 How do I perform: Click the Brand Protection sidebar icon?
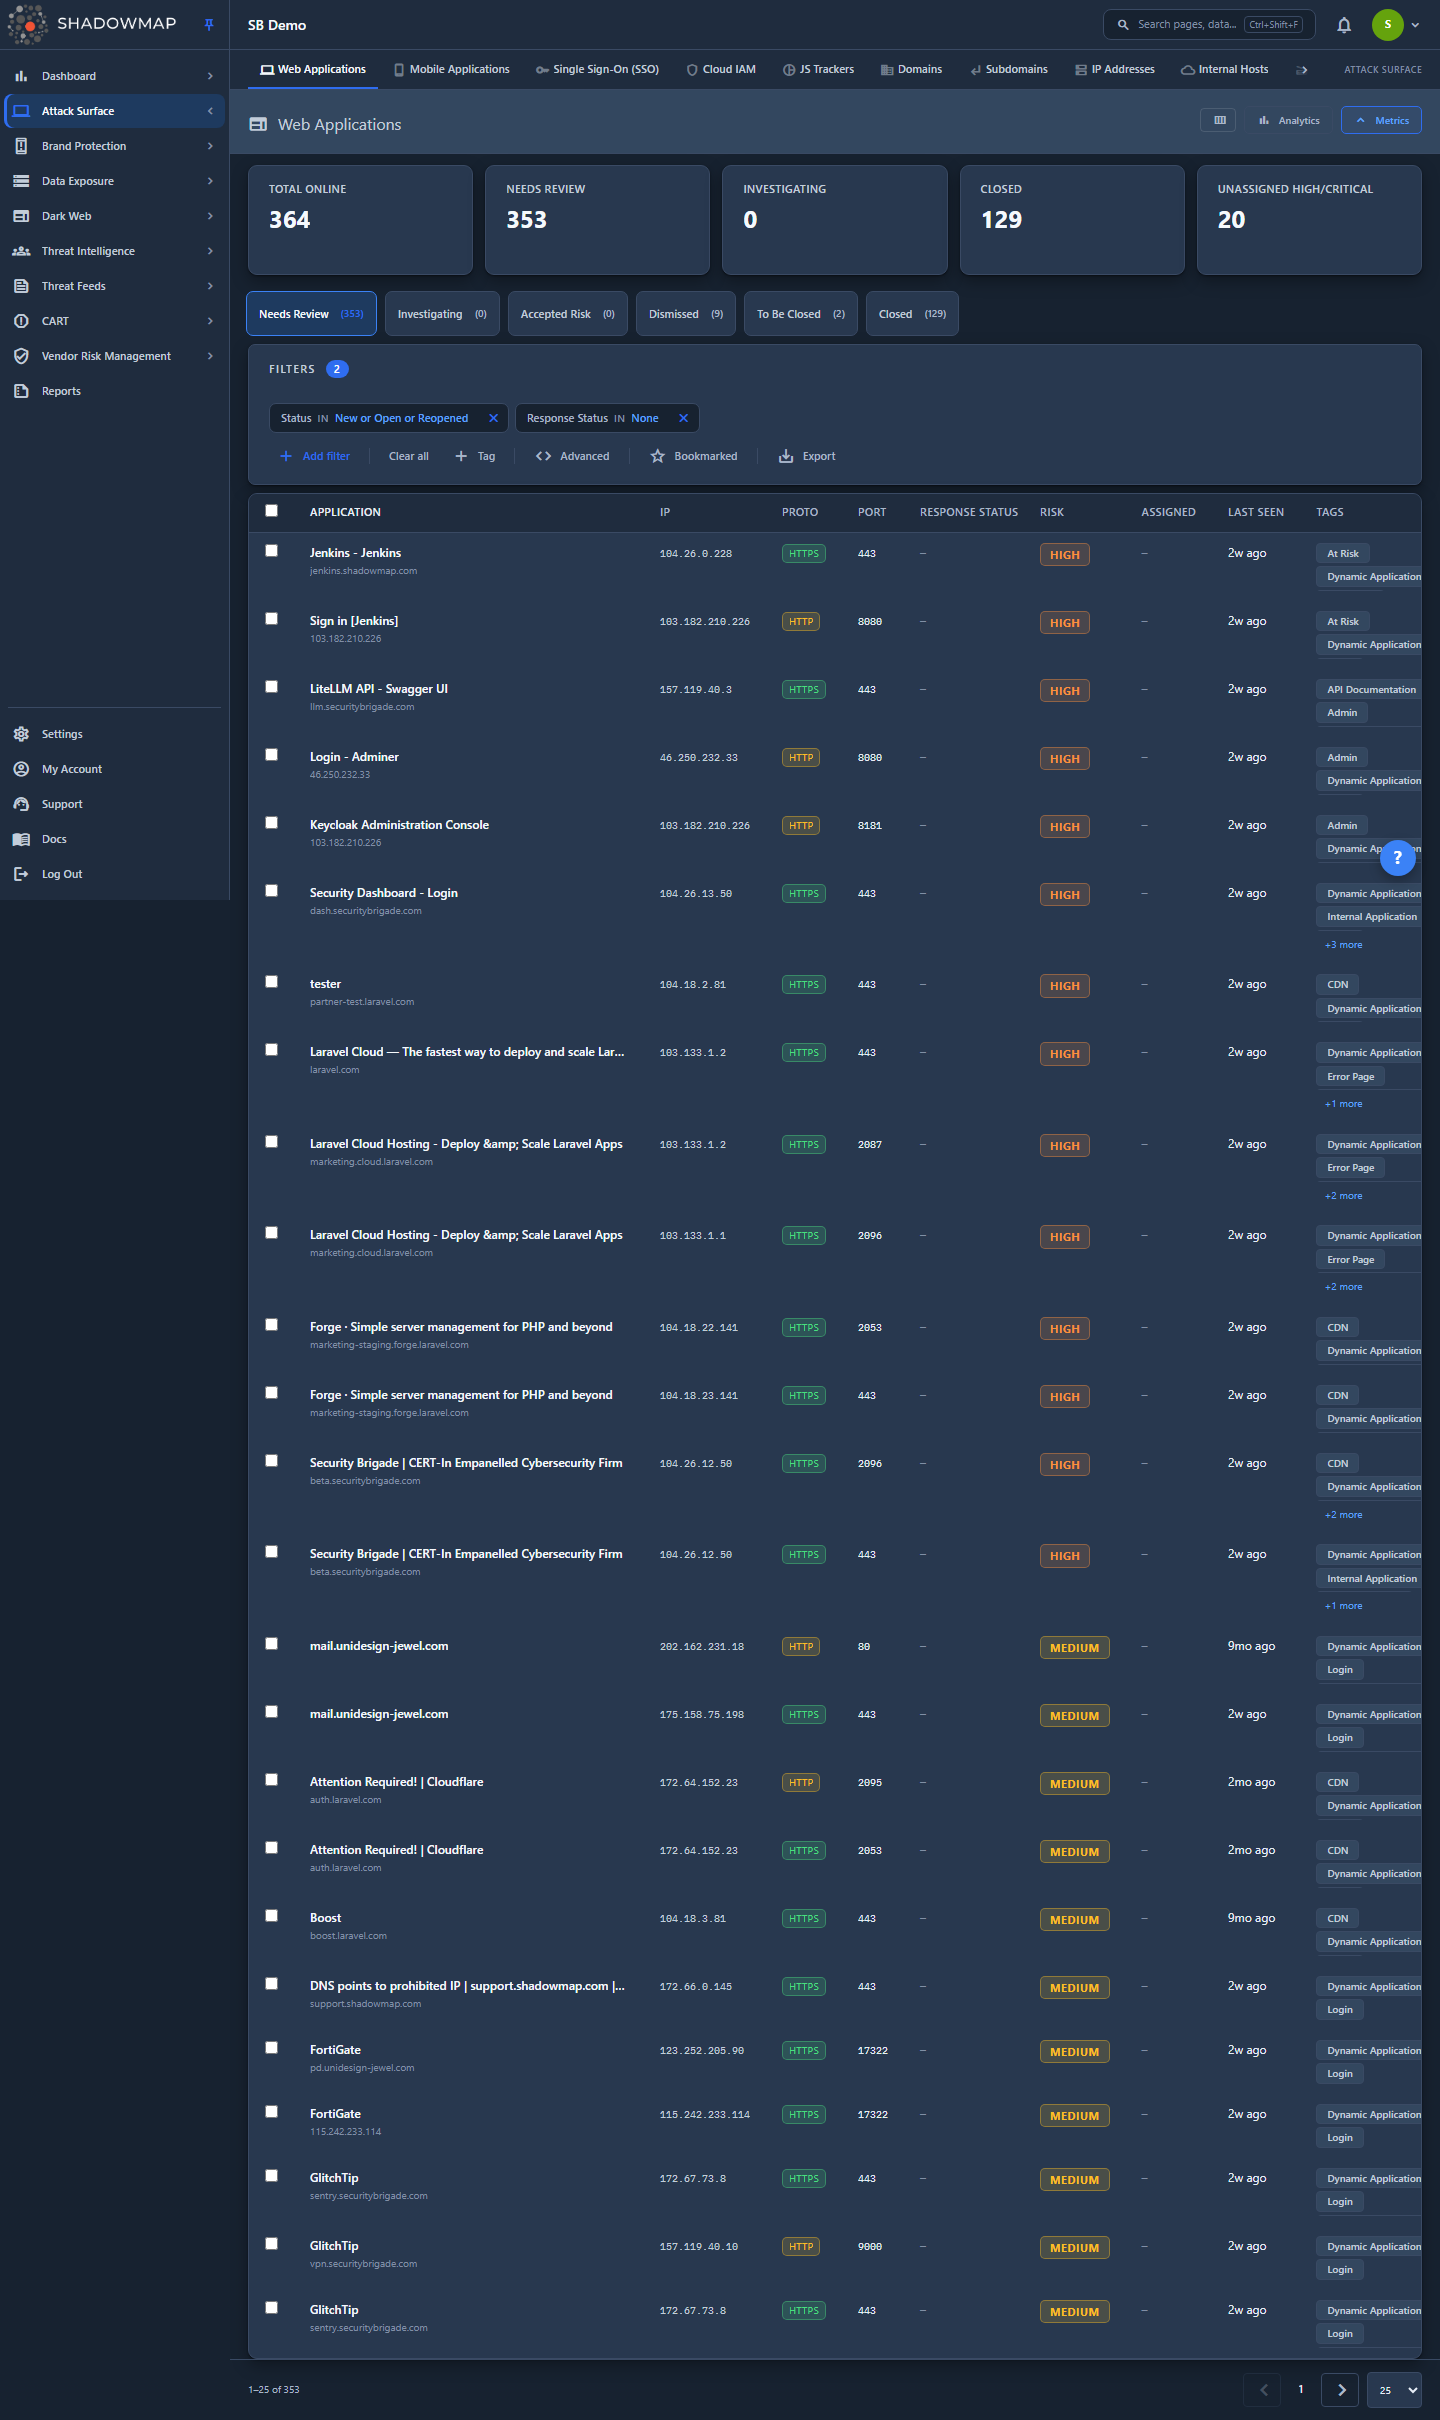pos(21,146)
